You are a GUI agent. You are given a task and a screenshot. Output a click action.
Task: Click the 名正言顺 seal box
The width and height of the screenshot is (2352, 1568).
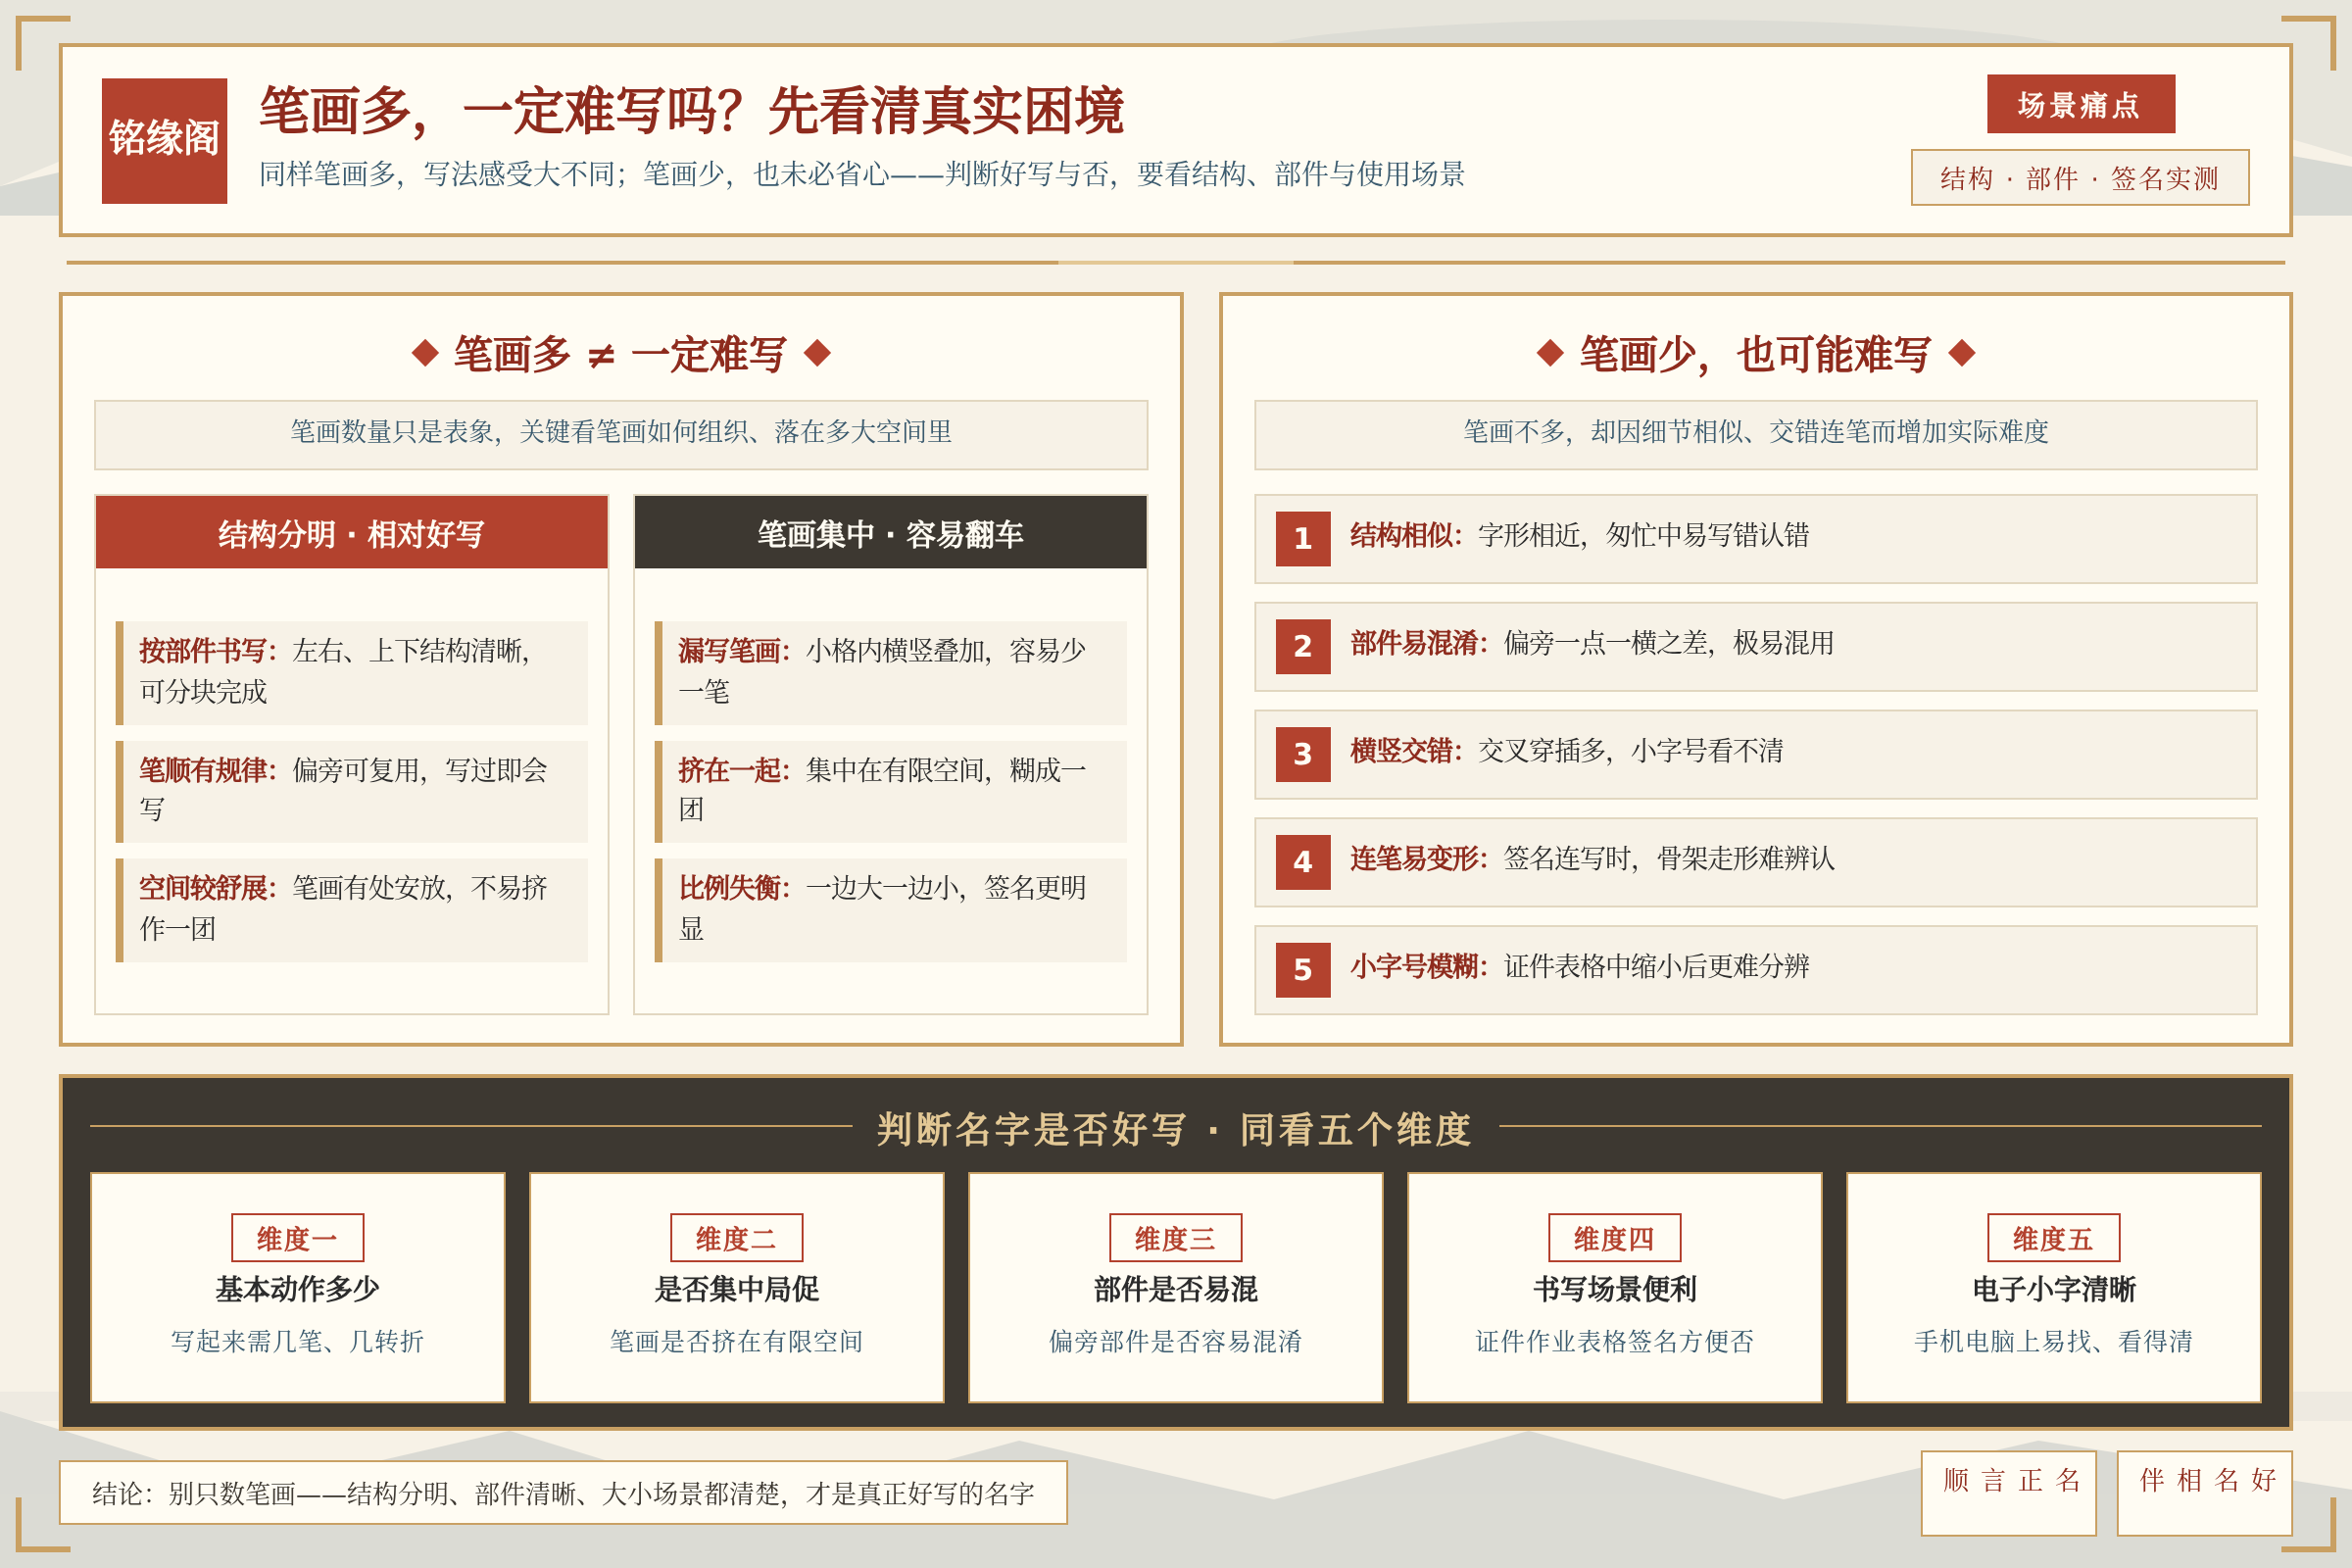point(2009,1493)
